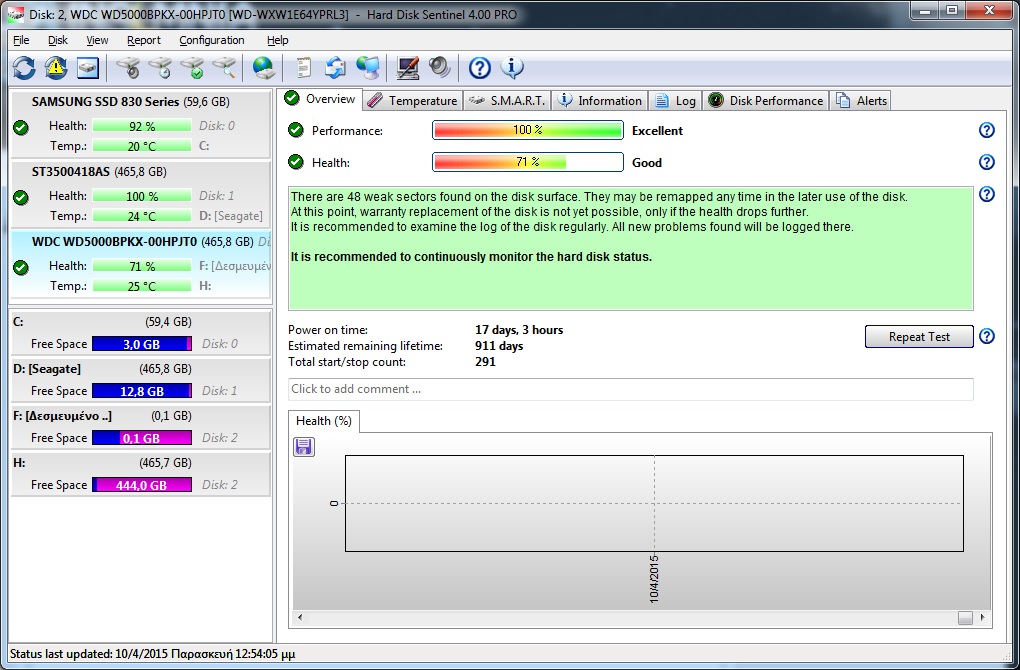
Task: Click the 'Status last updated' status bar text
Action: [152, 654]
